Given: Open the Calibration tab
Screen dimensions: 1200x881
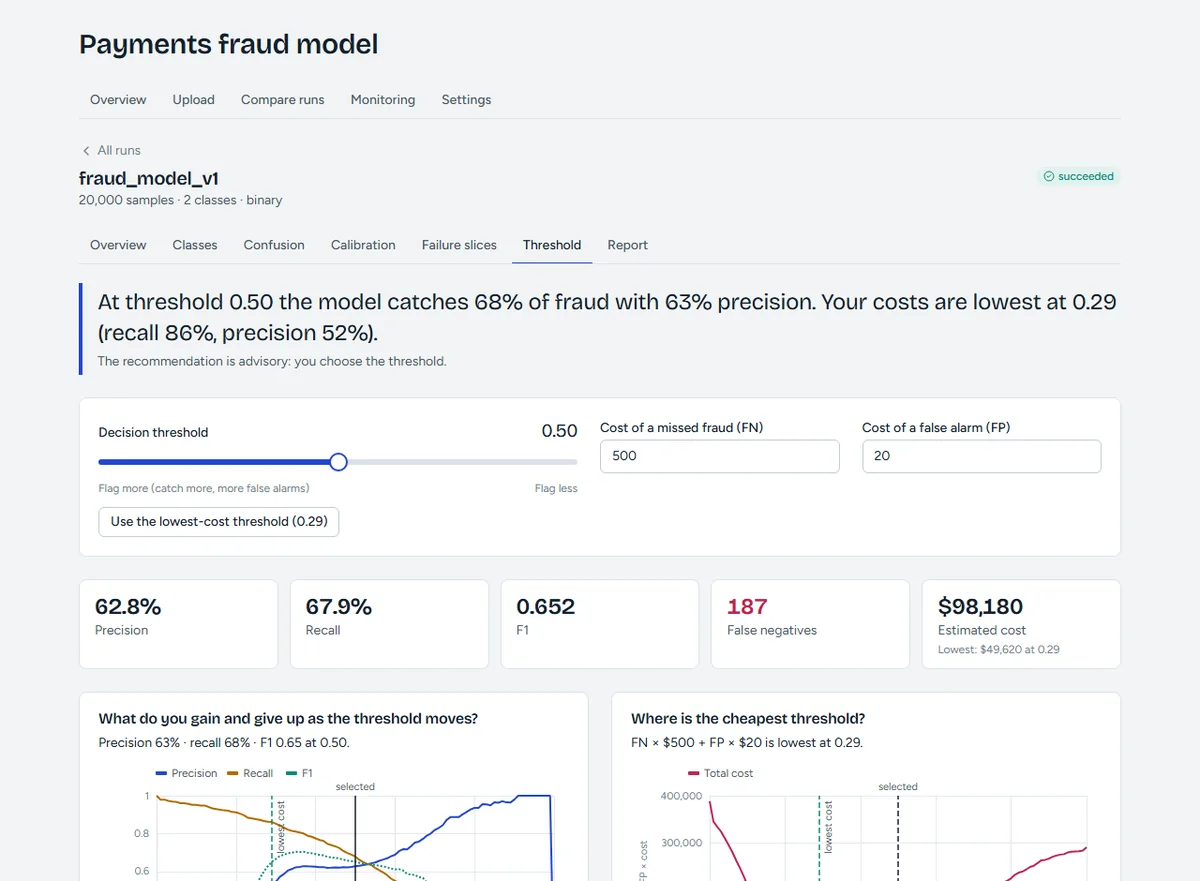Looking at the screenshot, I should [x=363, y=245].
